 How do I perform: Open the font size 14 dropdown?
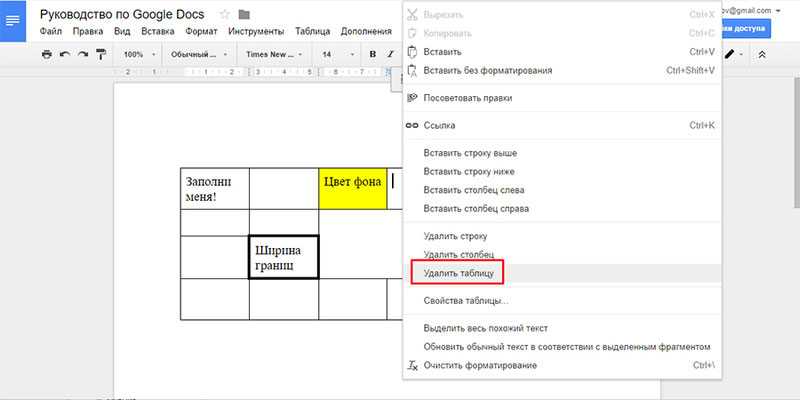pyautogui.click(x=338, y=54)
